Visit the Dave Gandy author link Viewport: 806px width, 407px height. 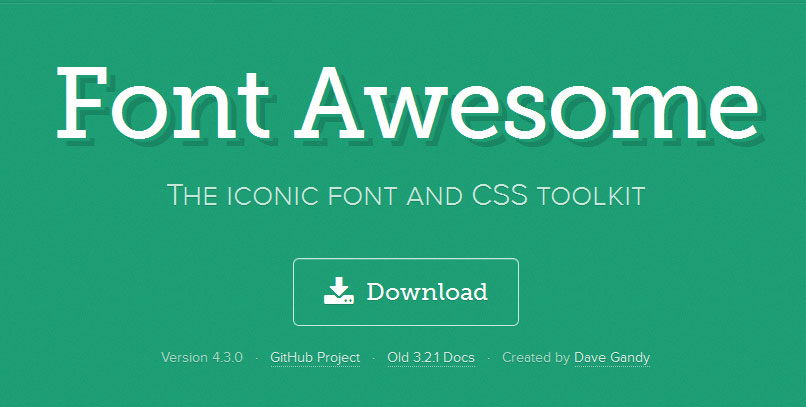612,357
